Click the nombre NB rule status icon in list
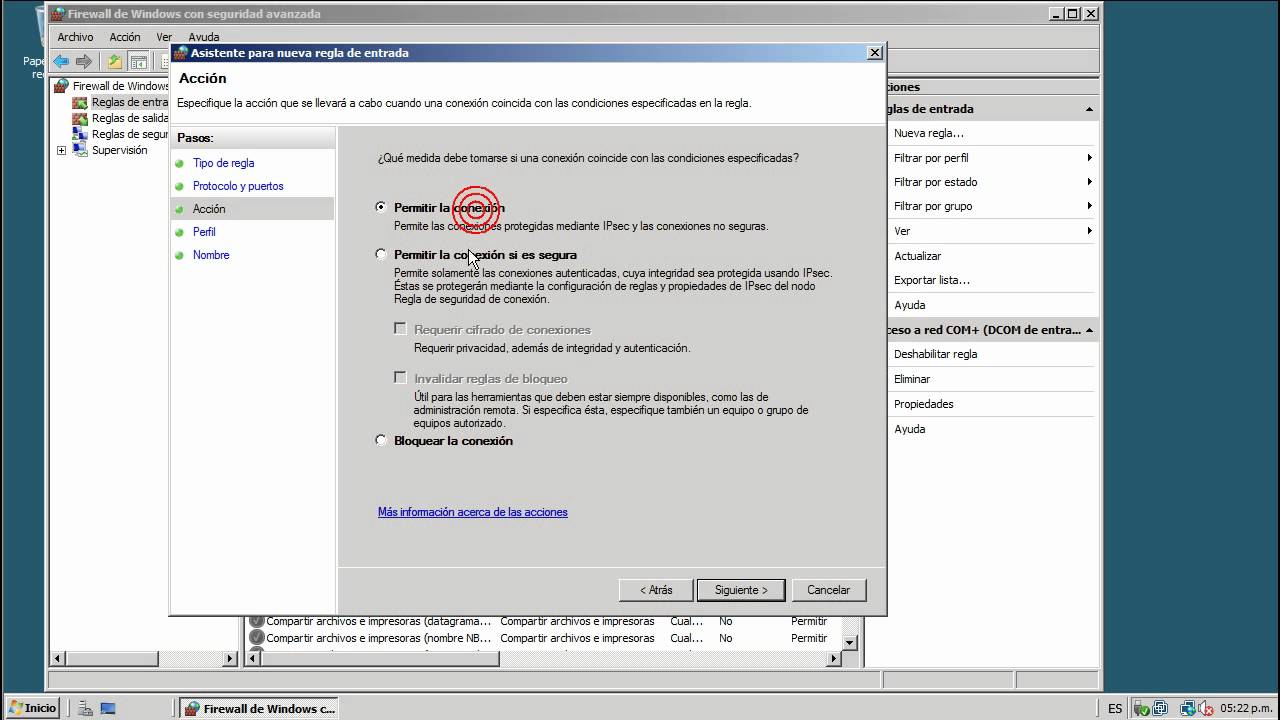Viewport: 1280px width, 720px height. tap(257, 638)
